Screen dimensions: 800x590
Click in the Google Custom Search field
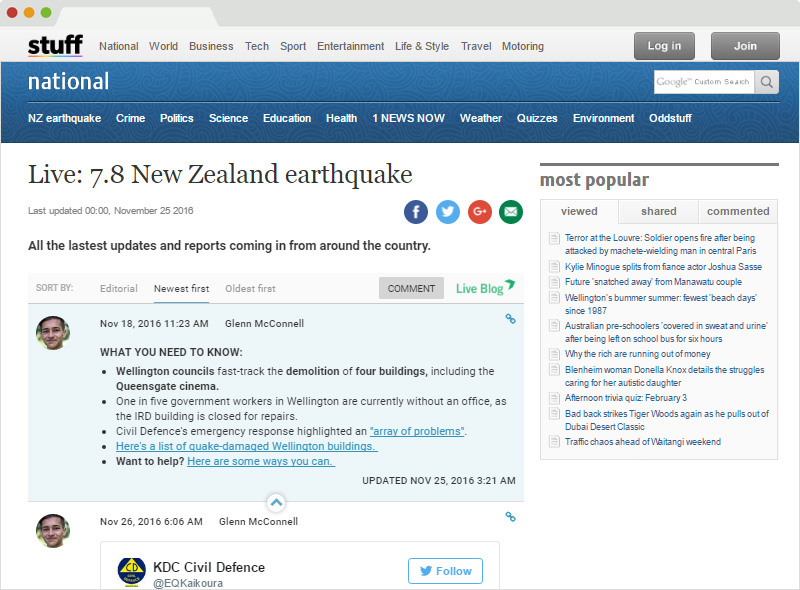pos(704,82)
